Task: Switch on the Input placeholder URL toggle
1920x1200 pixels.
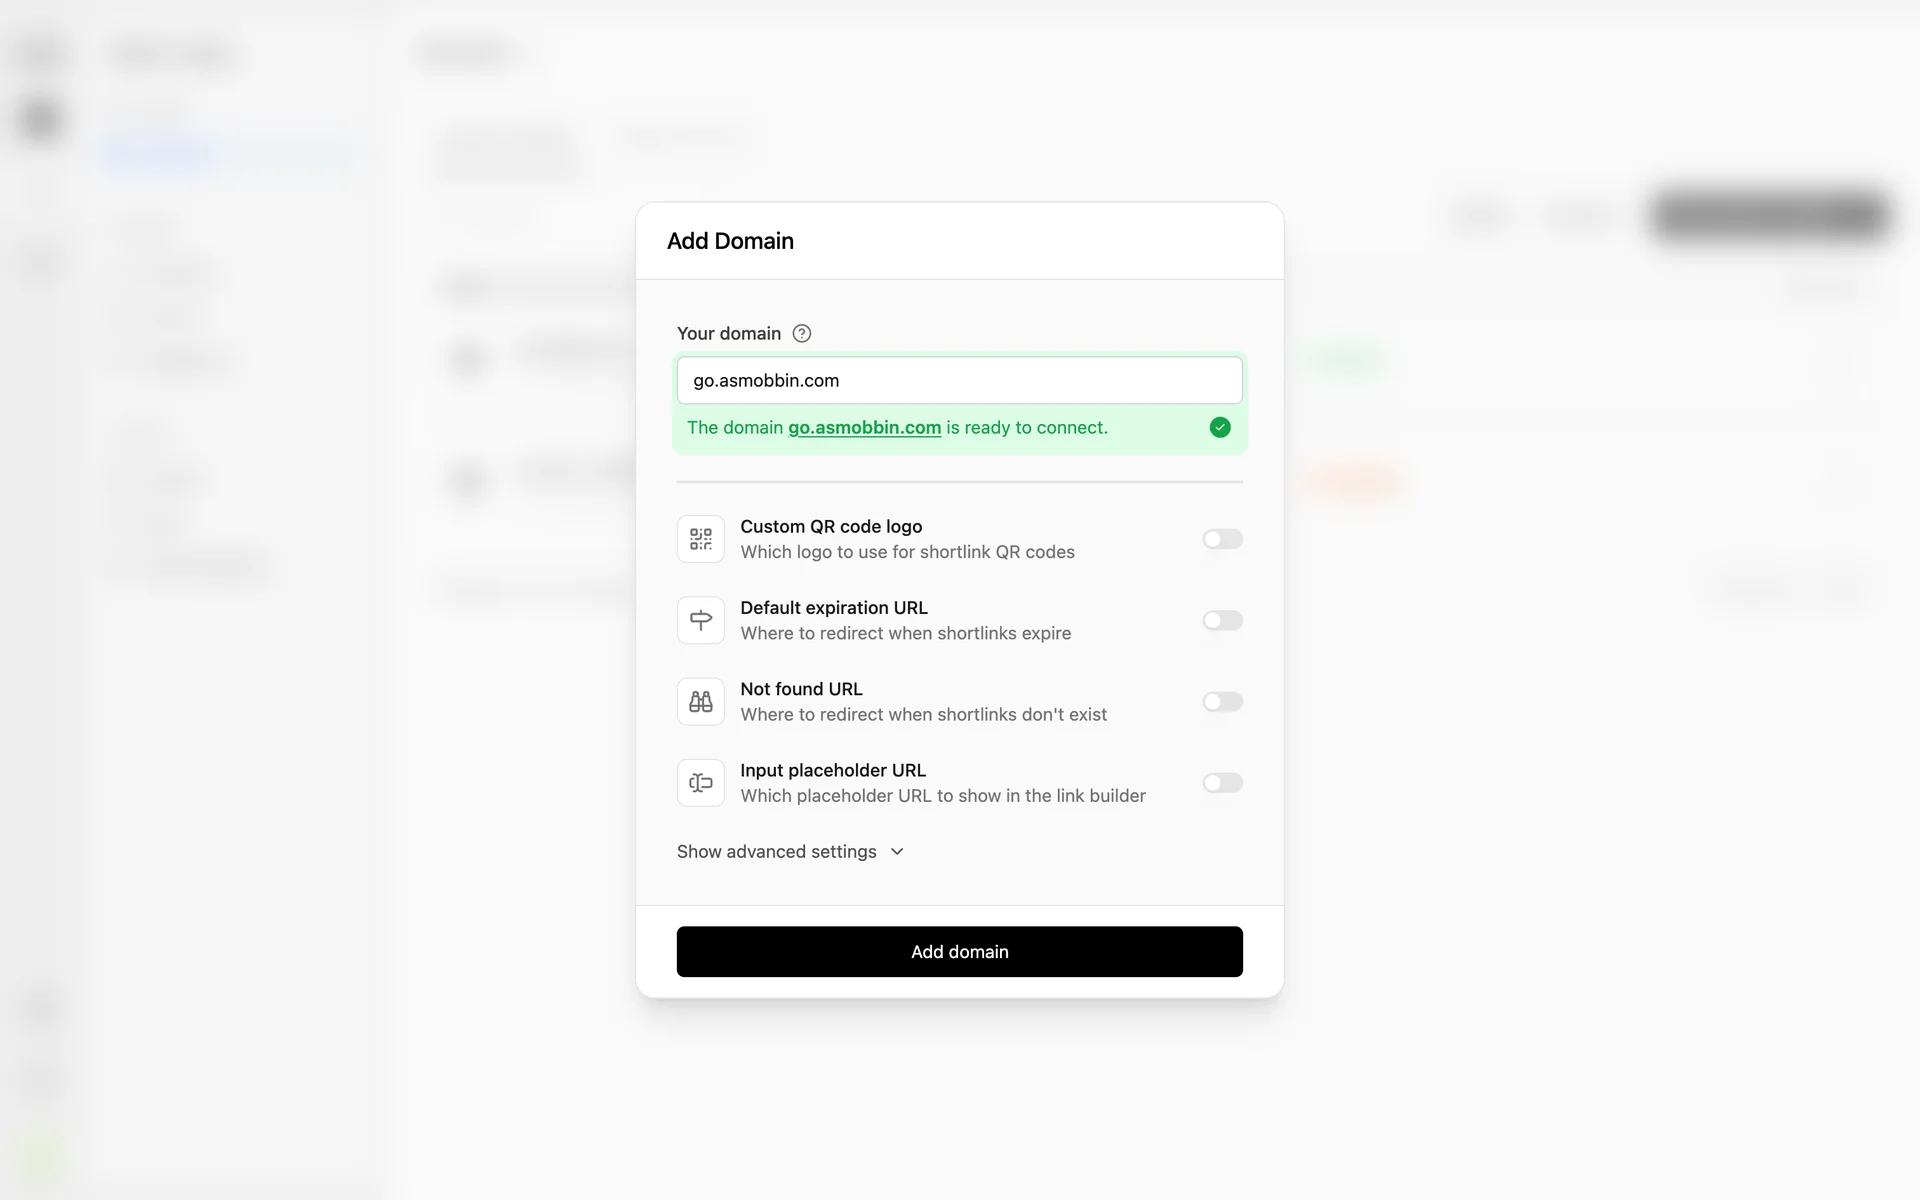Action: [x=1222, y=783]
